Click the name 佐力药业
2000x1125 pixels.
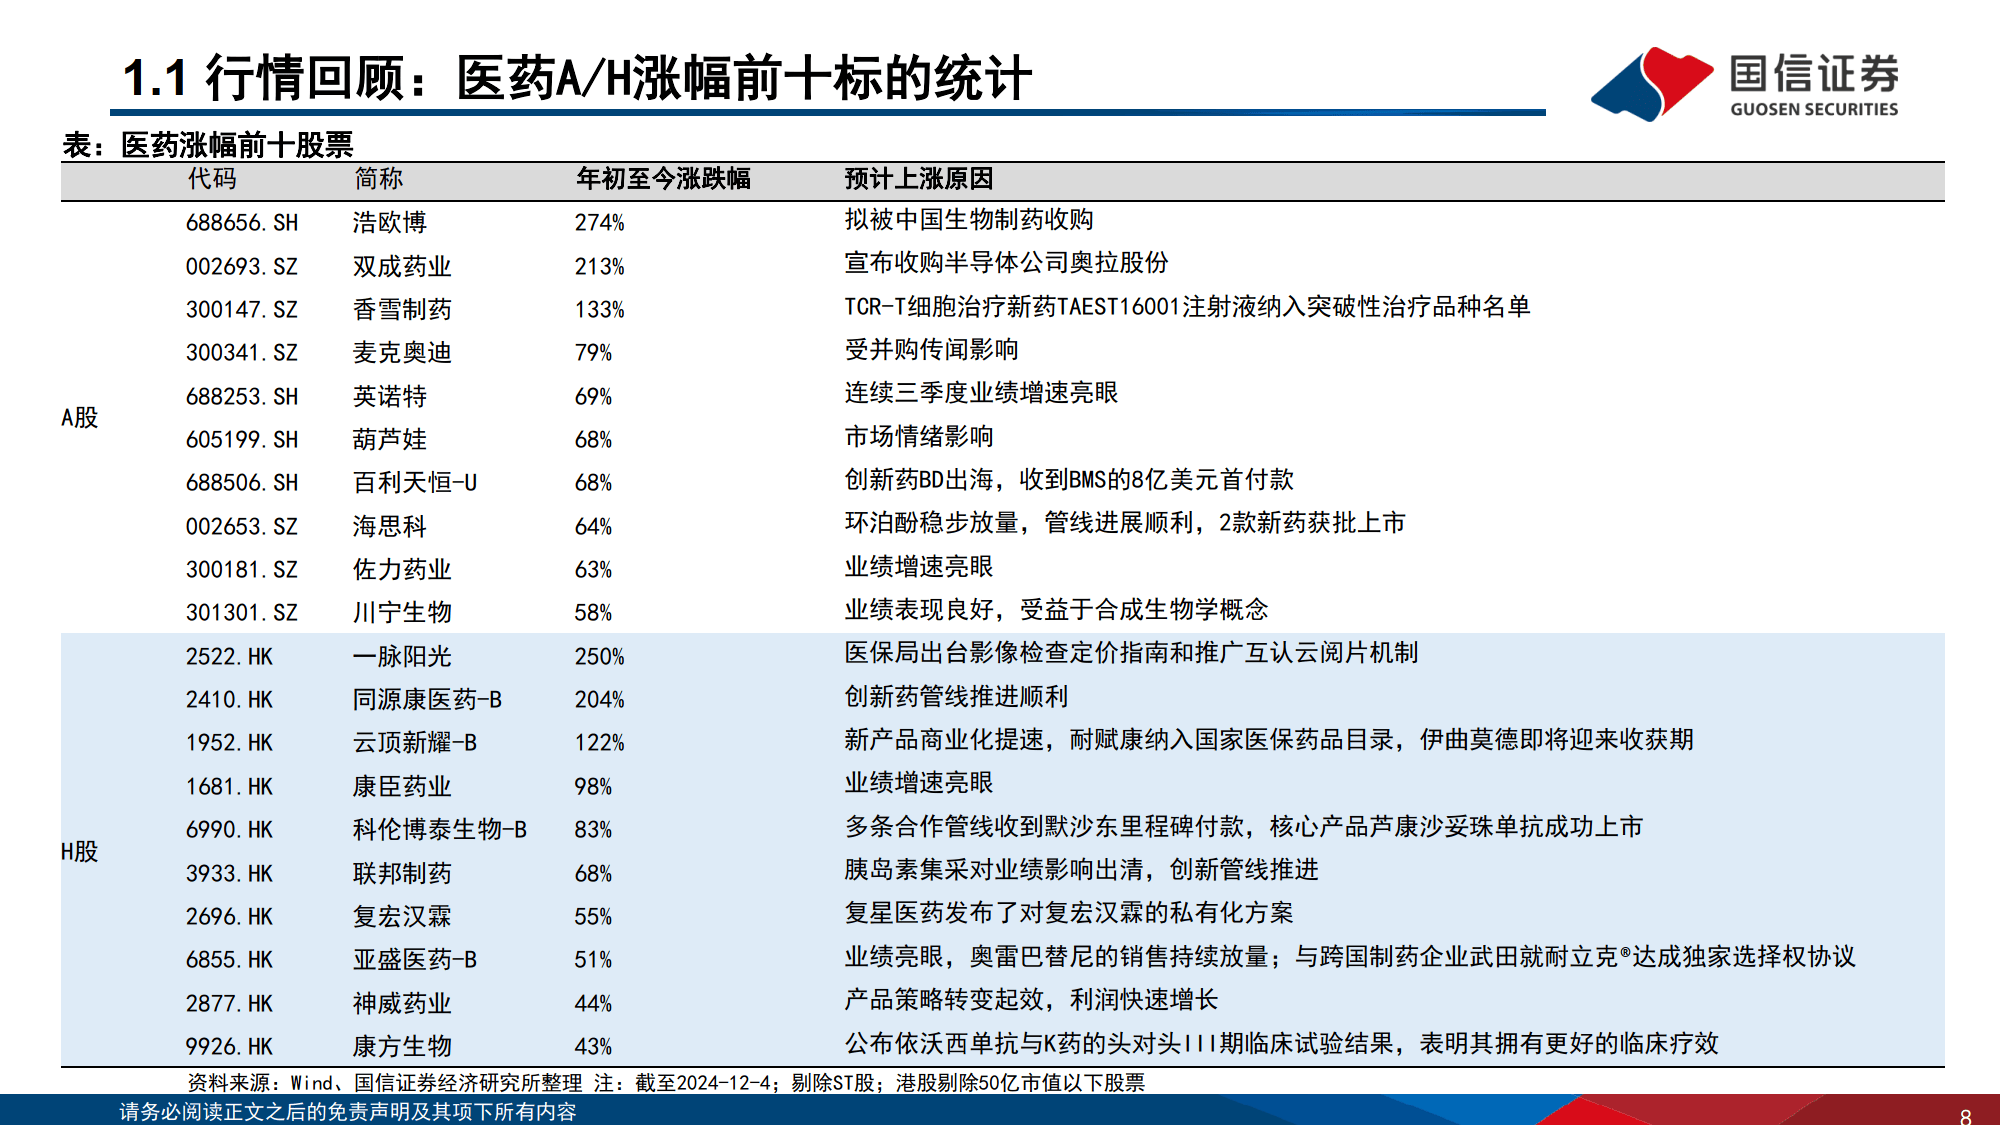402,569
